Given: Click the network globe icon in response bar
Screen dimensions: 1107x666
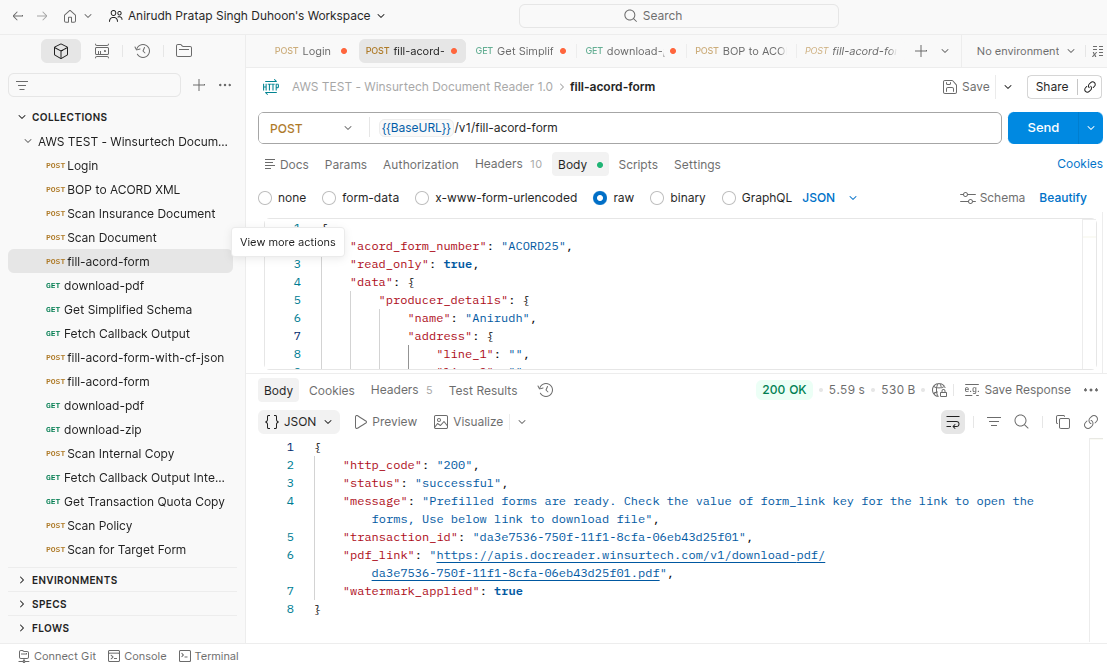Looking at the screenshot, I should (x=939, y=390).
